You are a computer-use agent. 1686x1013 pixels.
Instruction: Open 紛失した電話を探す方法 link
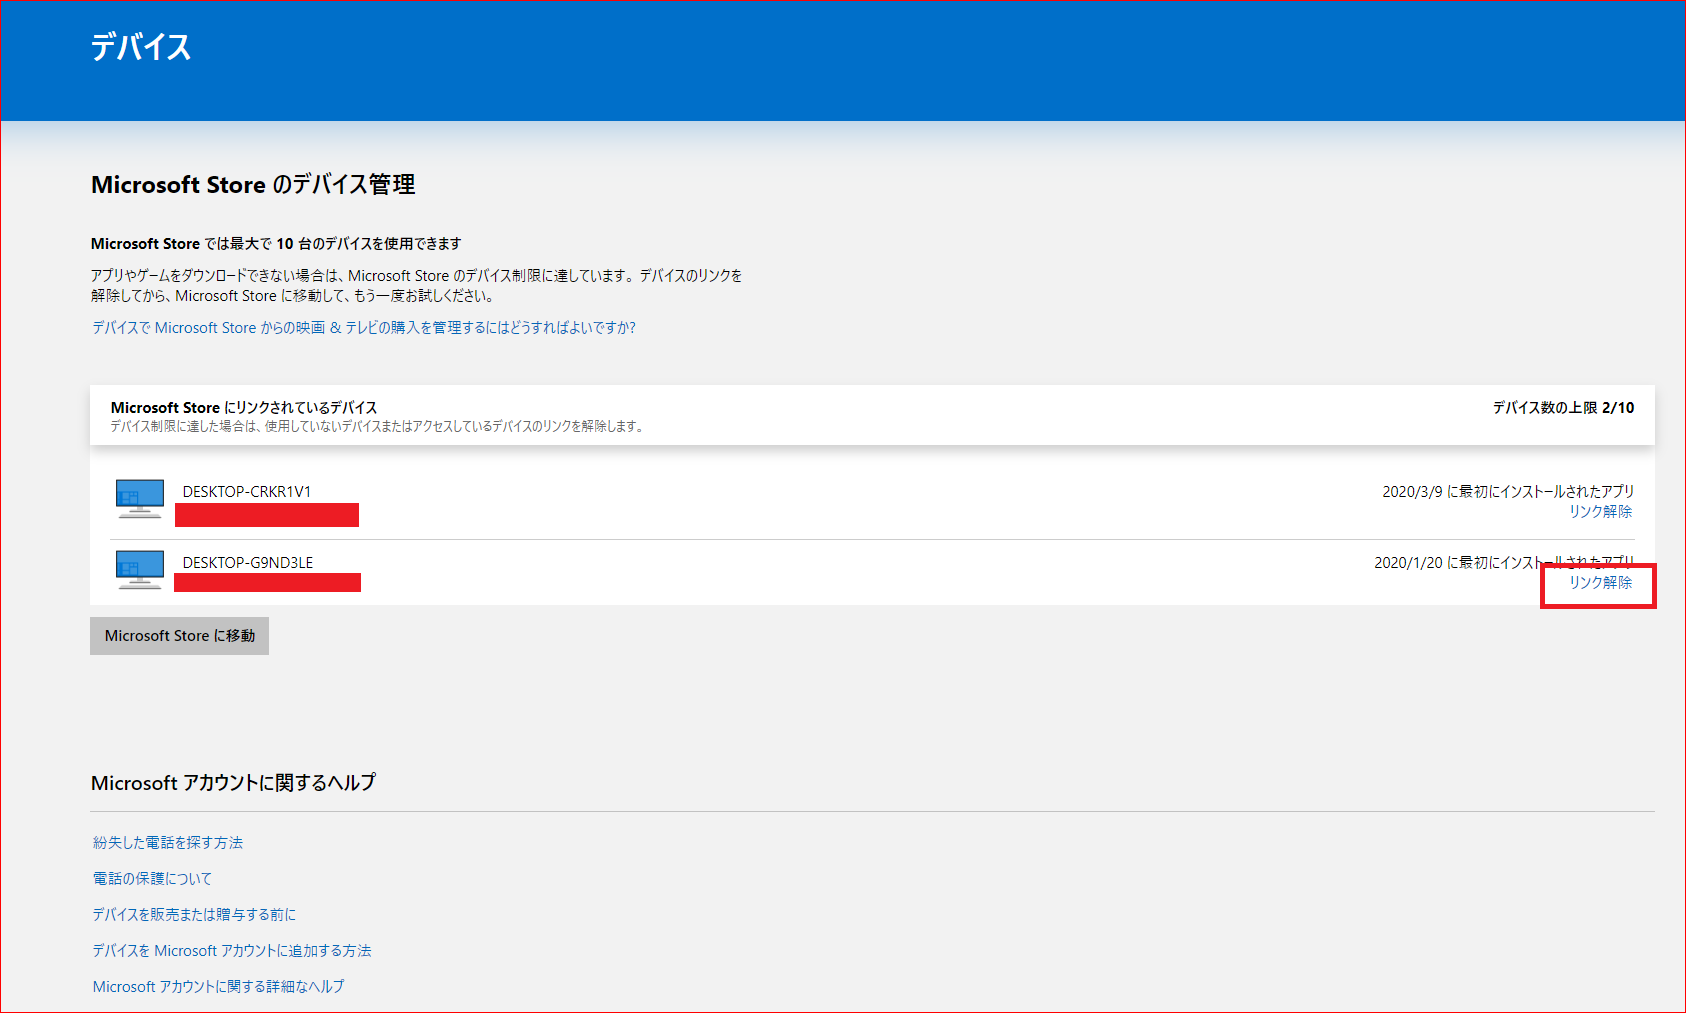coord(168,843)
